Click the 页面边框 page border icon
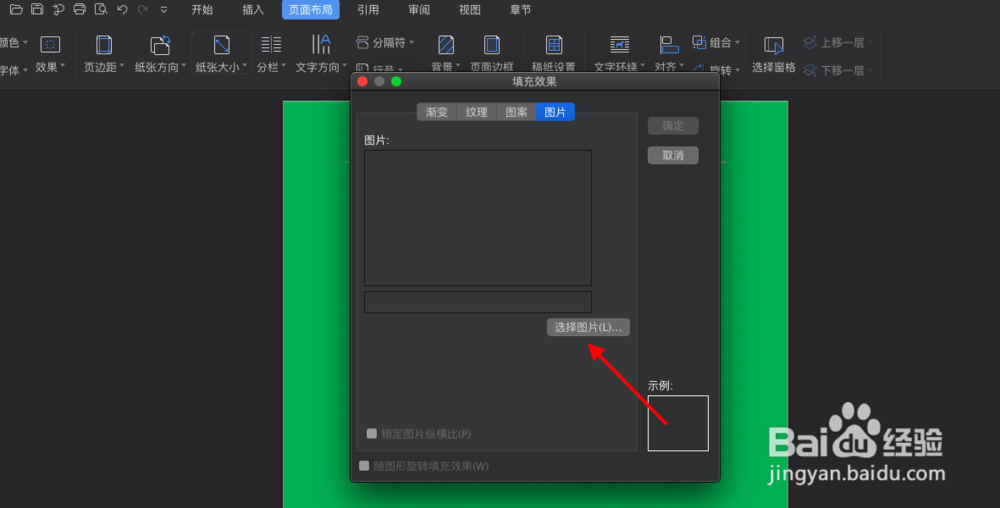Viewport: 1000px width, 508px height. tap(492, 45)
